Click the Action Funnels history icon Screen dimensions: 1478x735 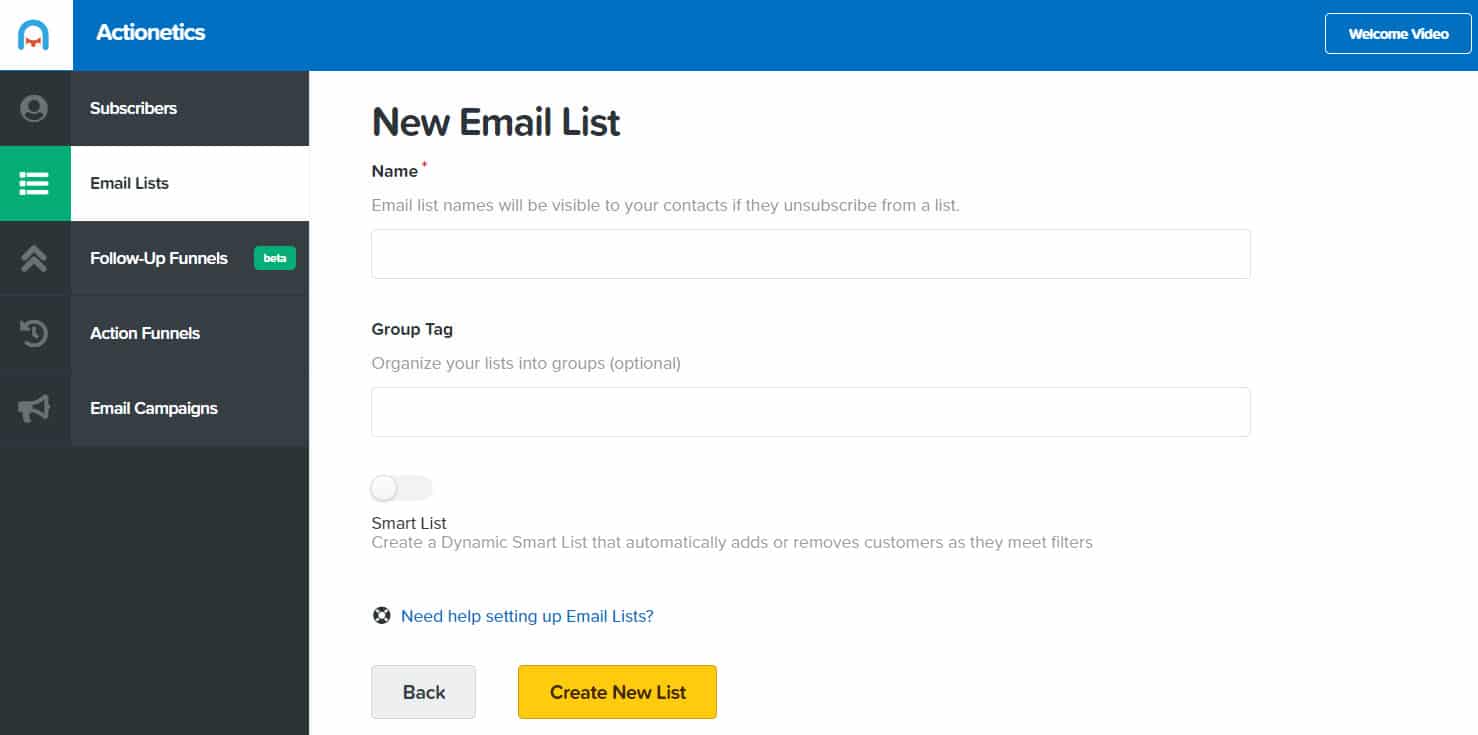pyautogui.click(x=34, y=333)
